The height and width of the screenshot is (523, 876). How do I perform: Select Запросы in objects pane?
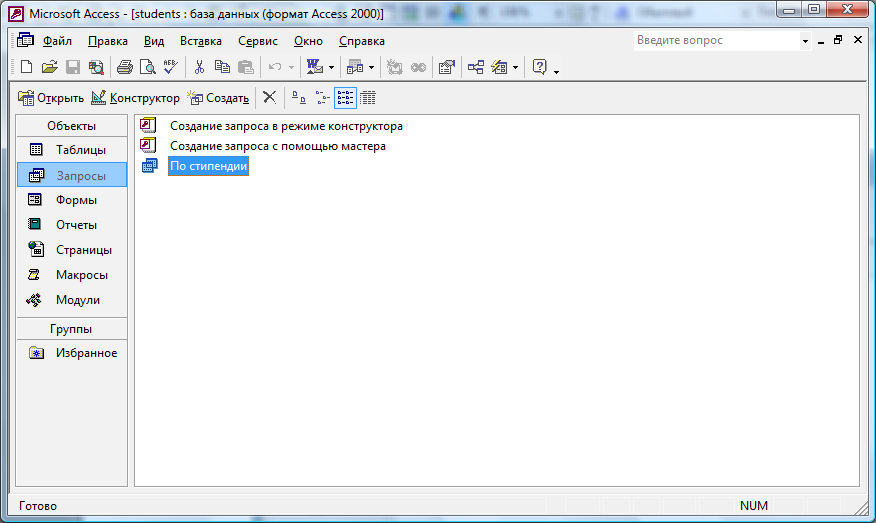click(72, 175)
